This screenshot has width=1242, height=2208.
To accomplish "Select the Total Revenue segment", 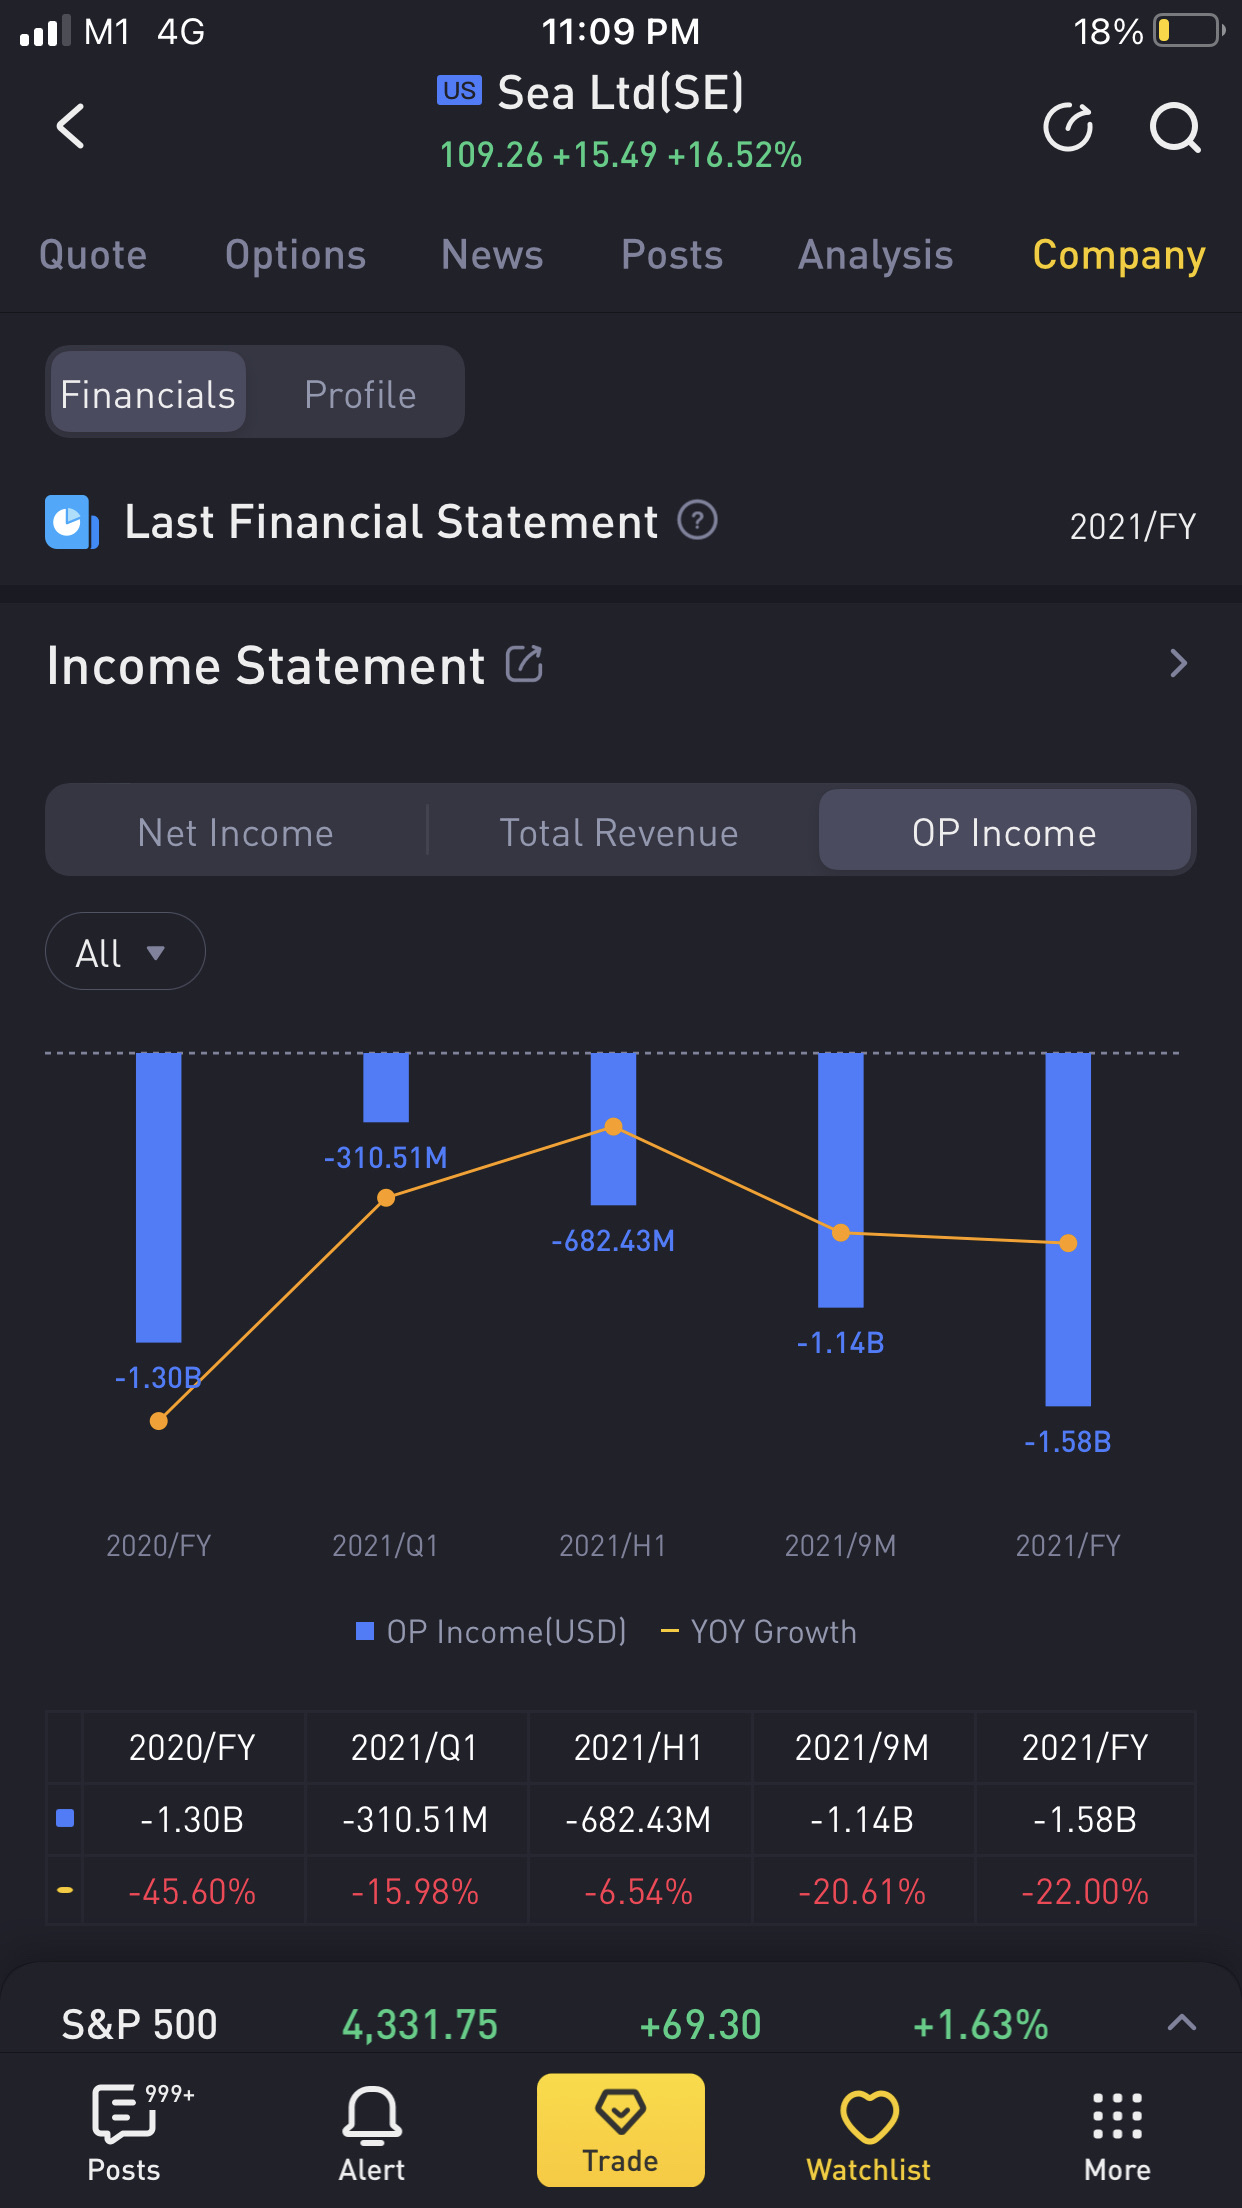I will click(619, 832).
